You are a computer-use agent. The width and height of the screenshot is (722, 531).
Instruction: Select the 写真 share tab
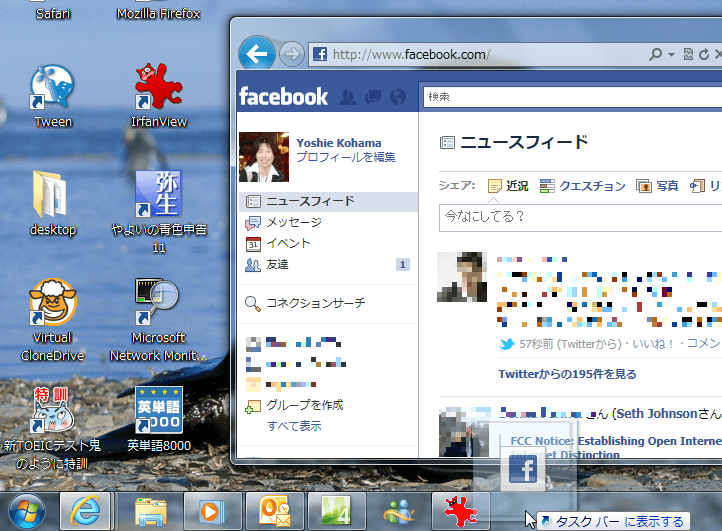657,186
